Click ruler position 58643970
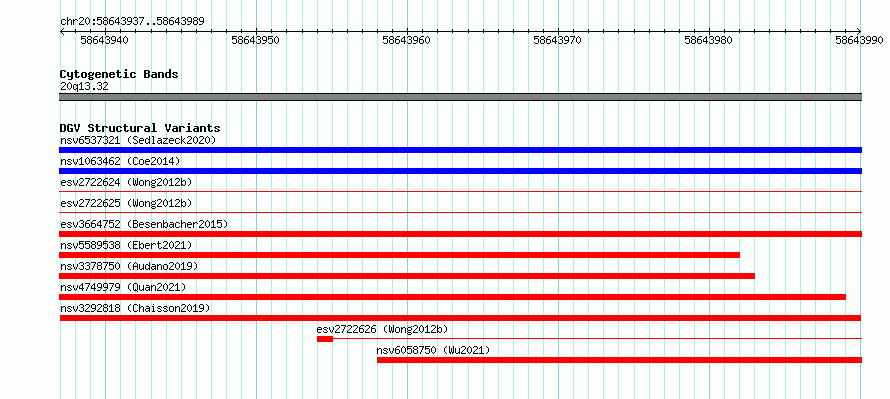 coord(557,40)
